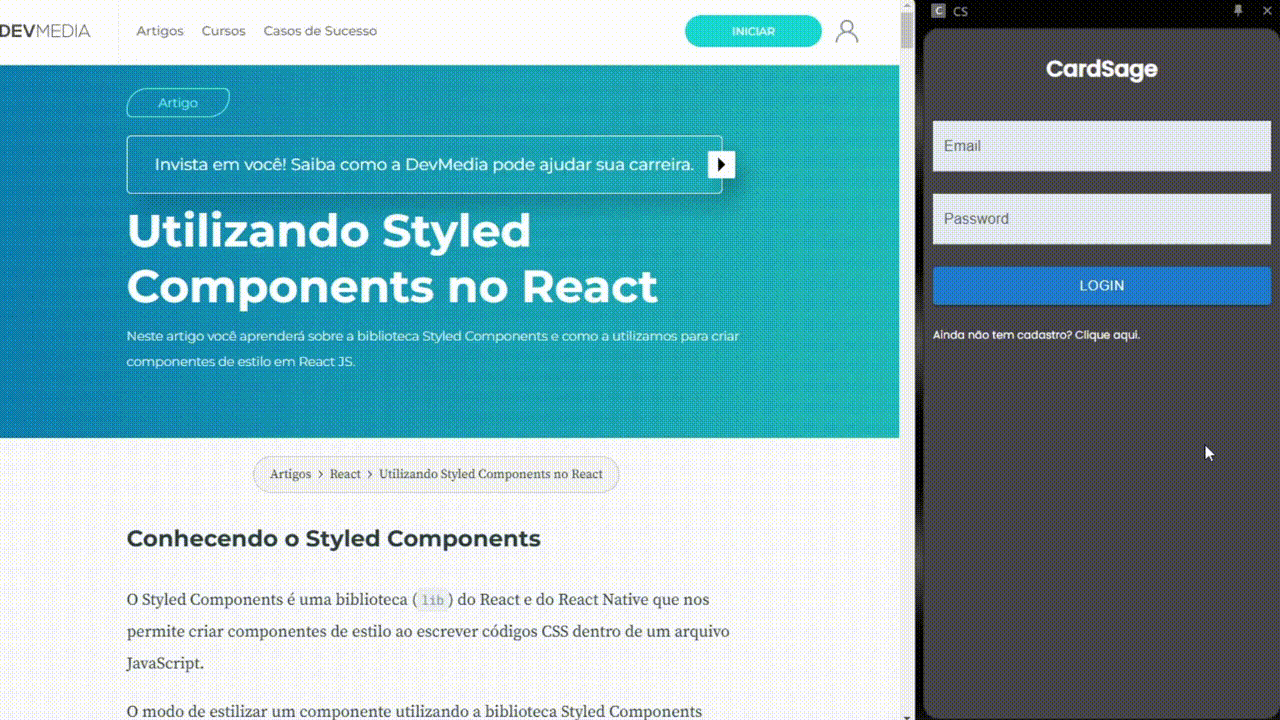This screenshot has width=1280, height=720.
Task: Click the 'lib' inline code text
Action: pos(432,601)
